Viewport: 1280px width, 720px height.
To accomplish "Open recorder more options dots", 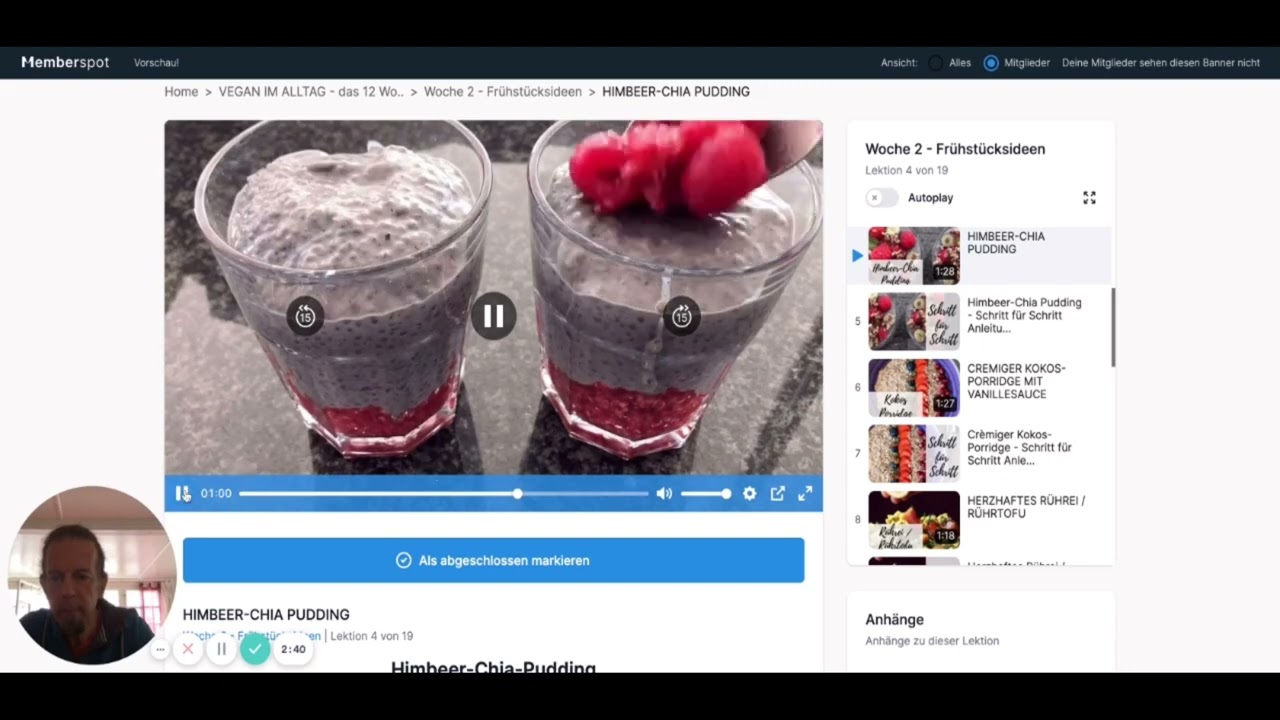I will (x=160, y=650).
